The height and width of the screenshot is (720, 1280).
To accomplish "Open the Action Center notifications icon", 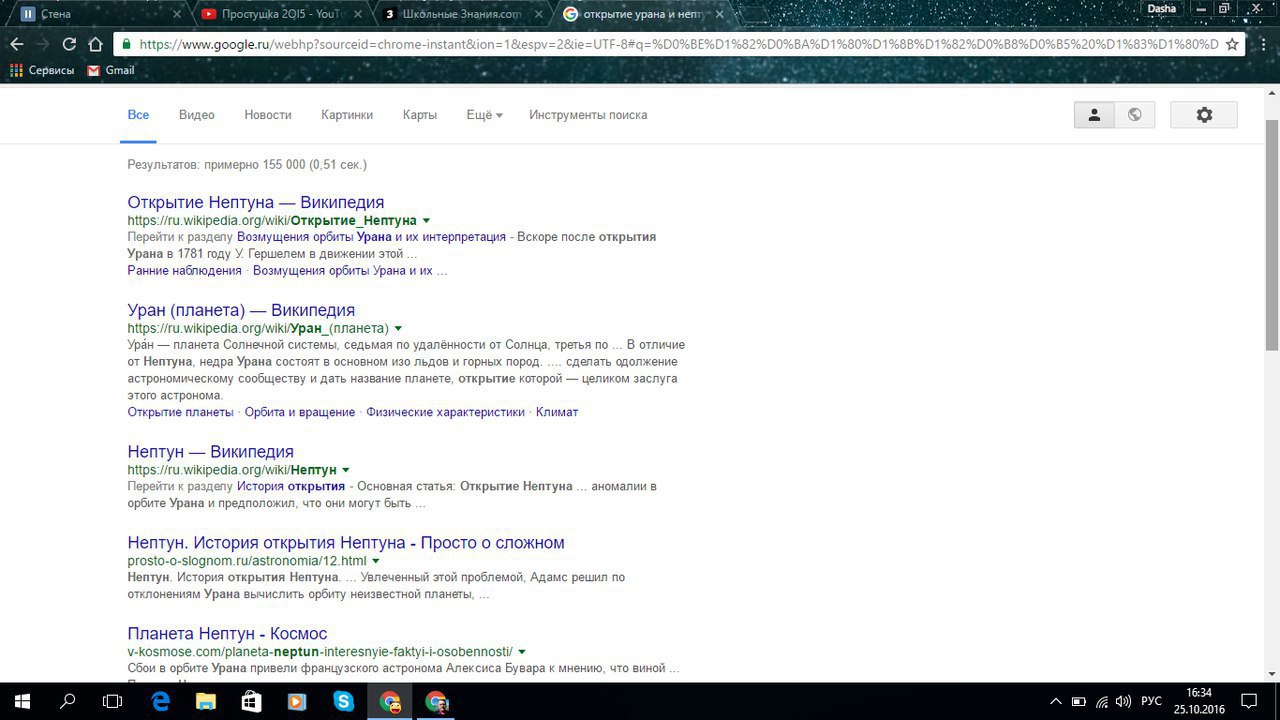I will click(1248, 701).
